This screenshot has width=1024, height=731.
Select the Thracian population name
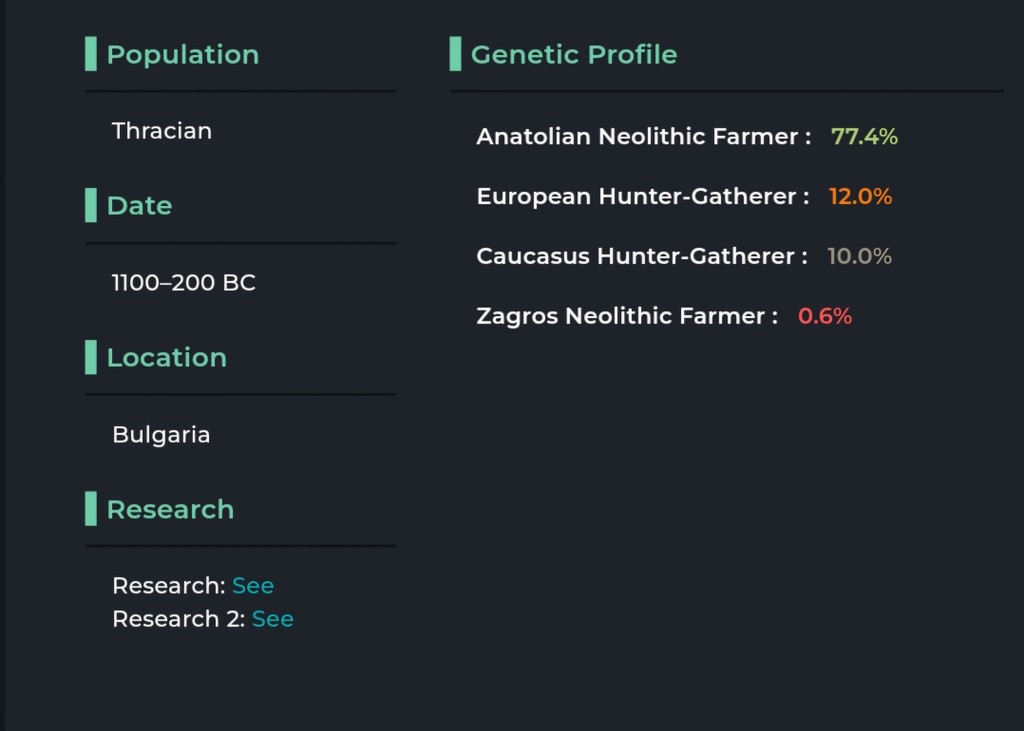pyautogui.click(x=162, y=131)
